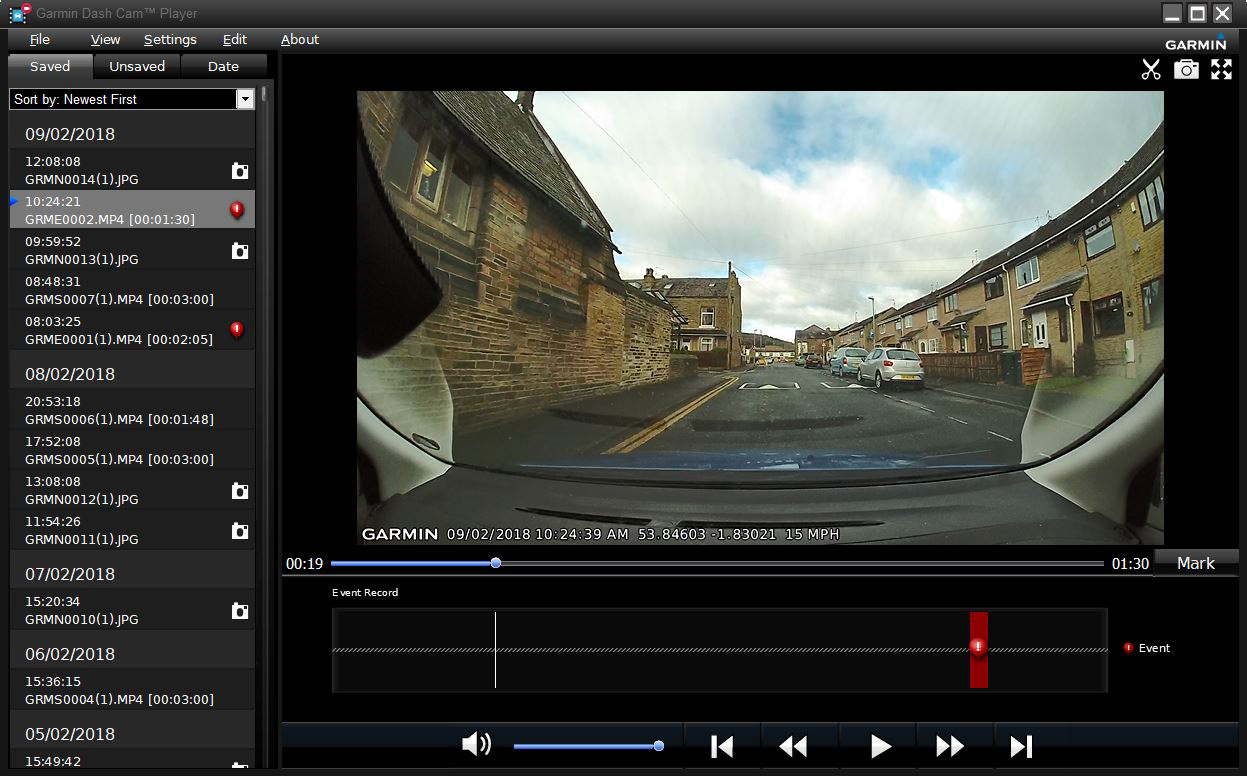Switch to the Saved tab
This screenshot has width=1247, height=776.
50,67
